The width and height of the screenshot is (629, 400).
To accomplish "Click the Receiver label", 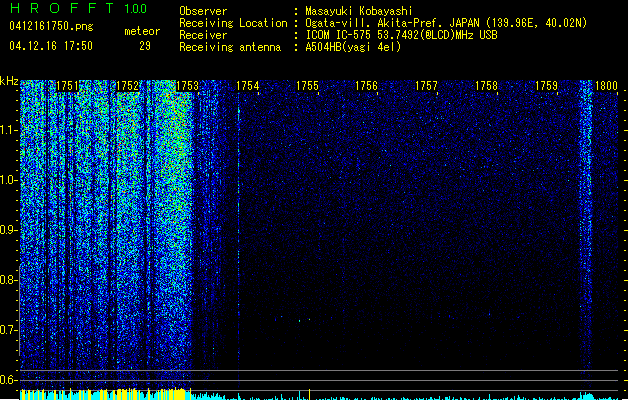I will coord(203,35).
